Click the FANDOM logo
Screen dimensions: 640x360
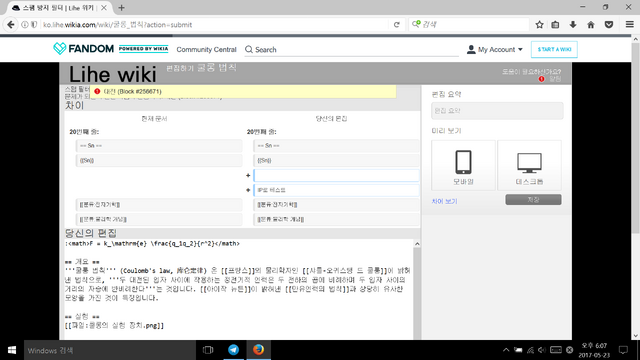(83, 49)
